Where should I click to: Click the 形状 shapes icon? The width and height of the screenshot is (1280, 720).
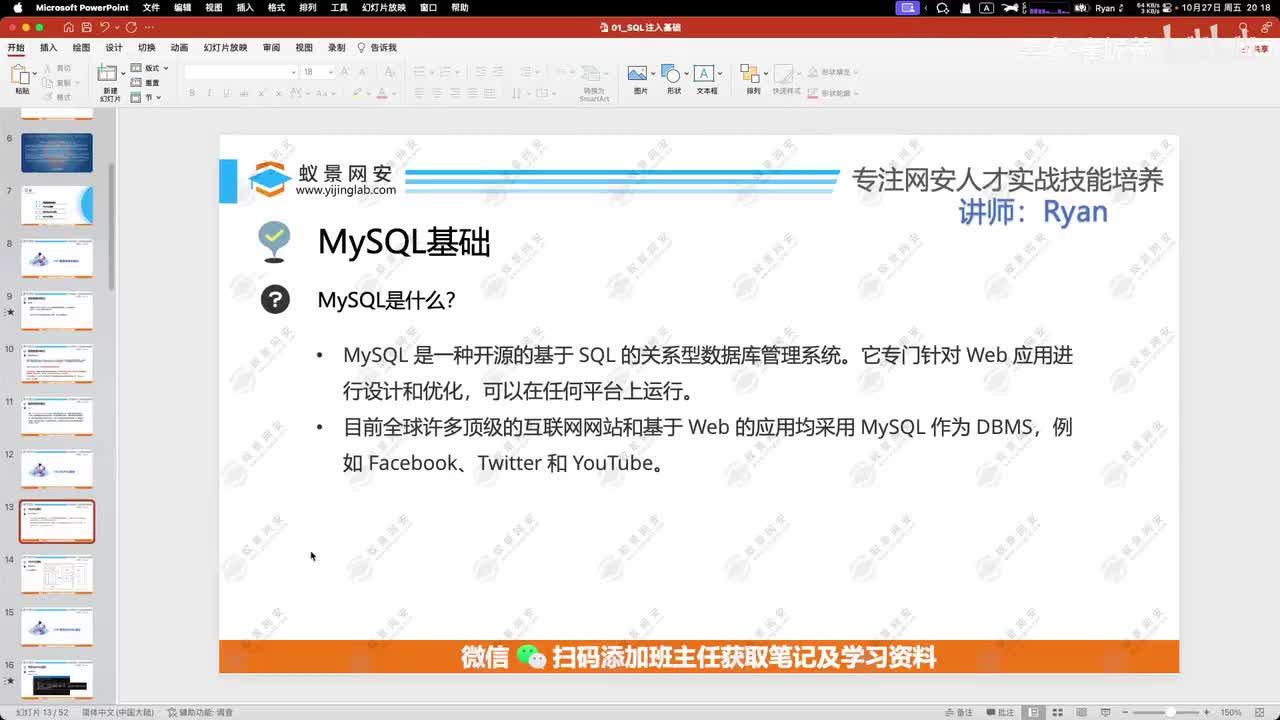click(x=671, y=74)
